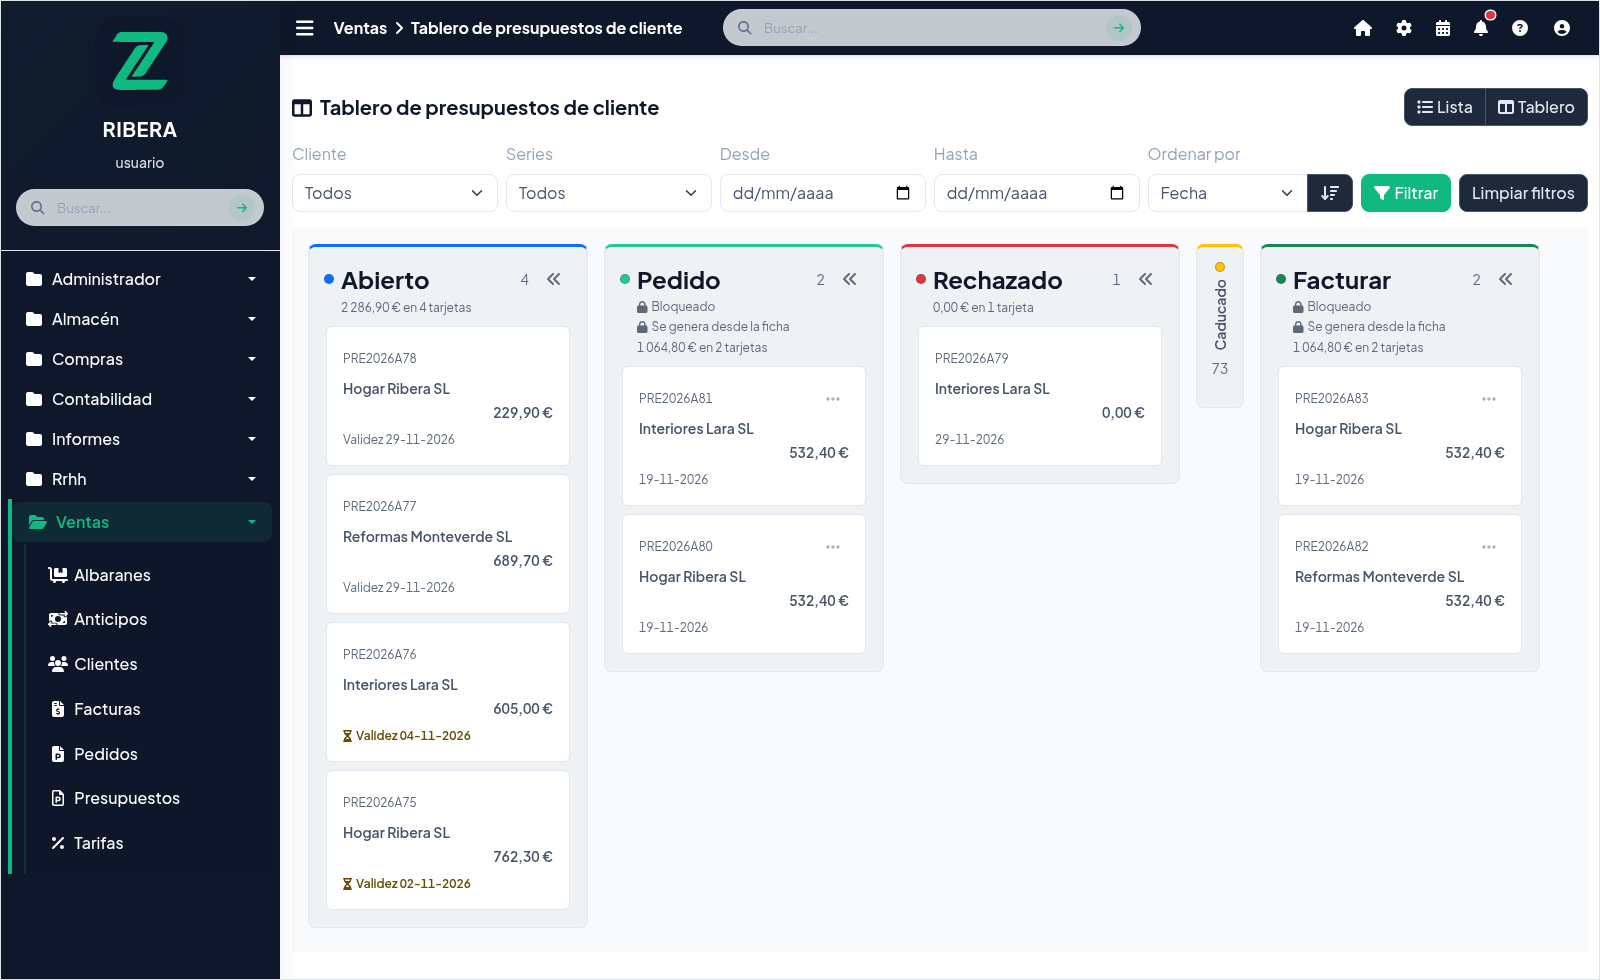Submit the top bar search arrow
This screenshot has width=1600, height=980.
[1119, 28]
